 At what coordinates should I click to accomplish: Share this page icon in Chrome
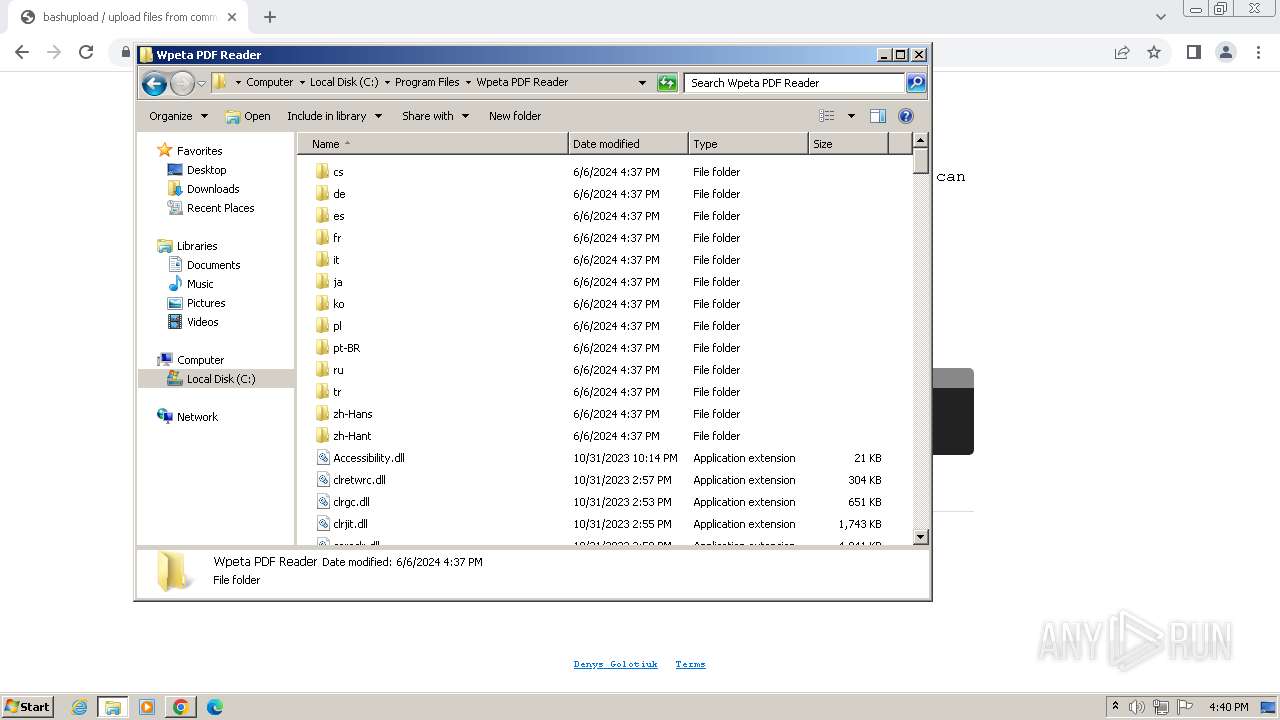1122,52
